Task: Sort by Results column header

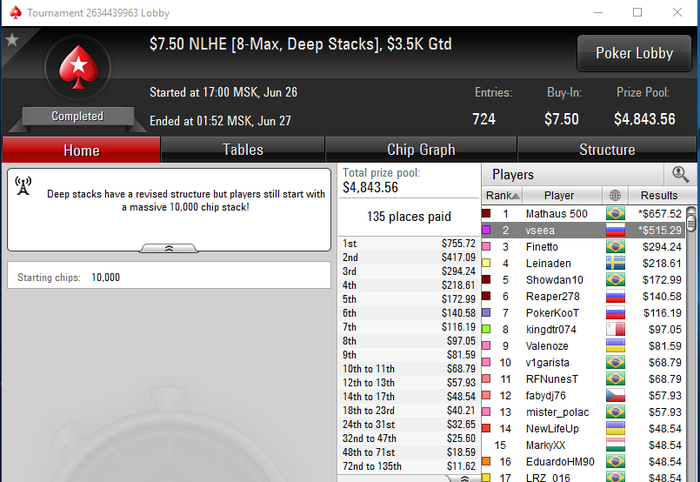Action: (659, 195)
